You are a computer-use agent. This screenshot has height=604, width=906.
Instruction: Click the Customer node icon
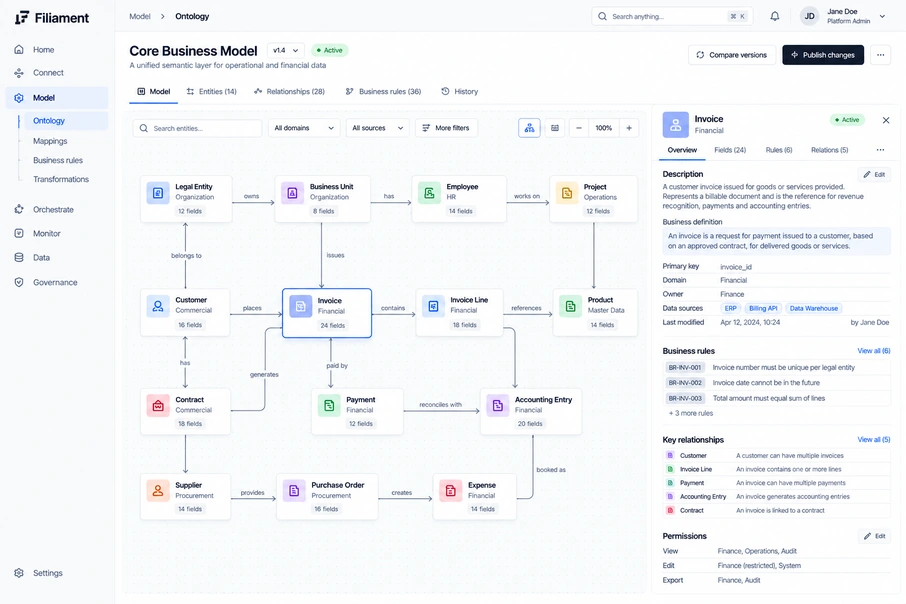pos(158,306)
